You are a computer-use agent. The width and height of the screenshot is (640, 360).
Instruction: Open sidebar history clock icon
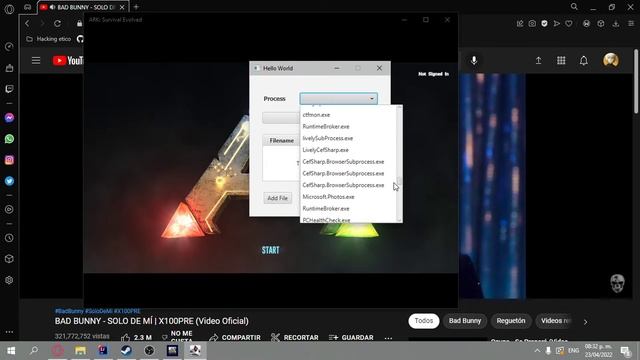tap(9, 238)
